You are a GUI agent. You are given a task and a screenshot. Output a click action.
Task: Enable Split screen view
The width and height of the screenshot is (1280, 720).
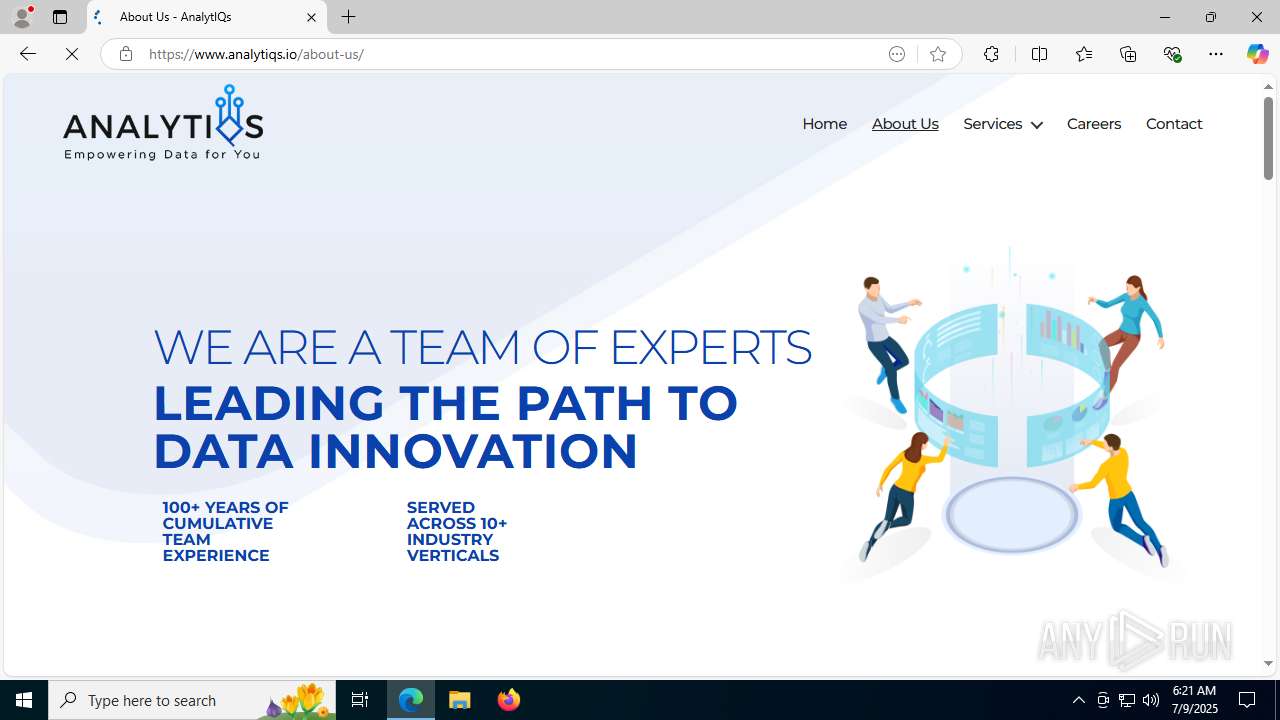point(1039,54)
